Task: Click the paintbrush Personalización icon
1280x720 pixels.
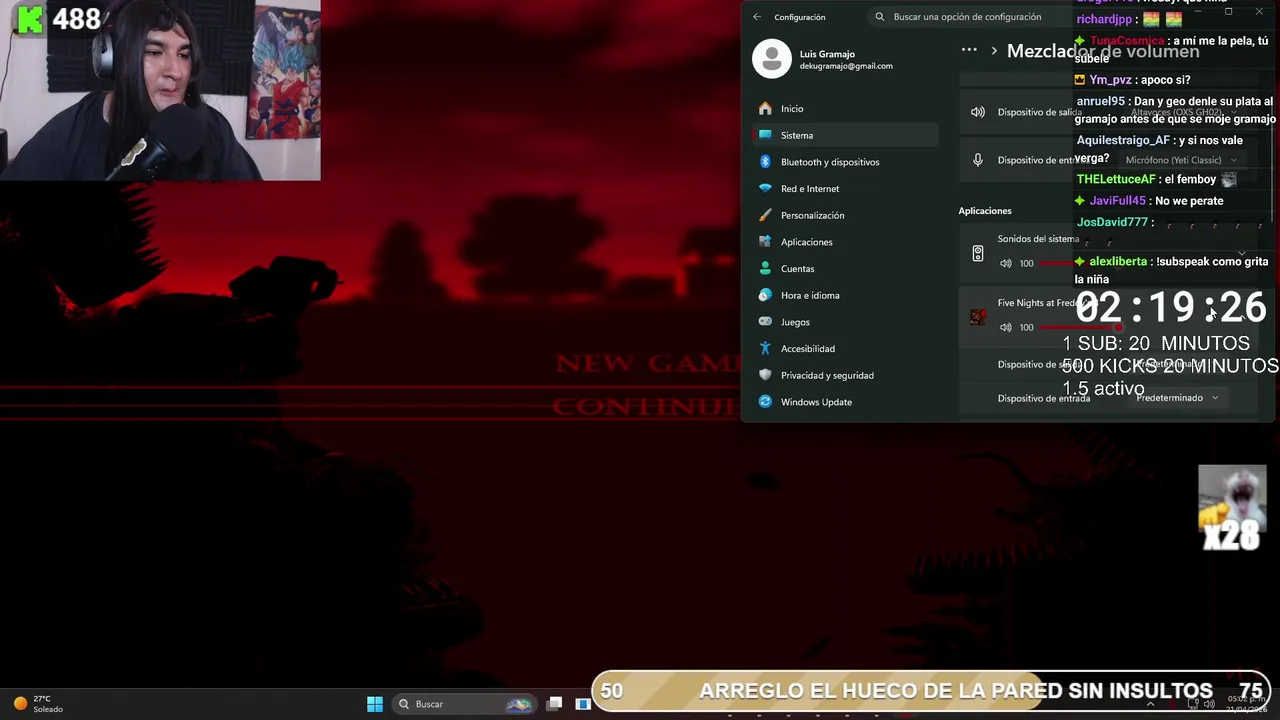Action: coord(765,215)
